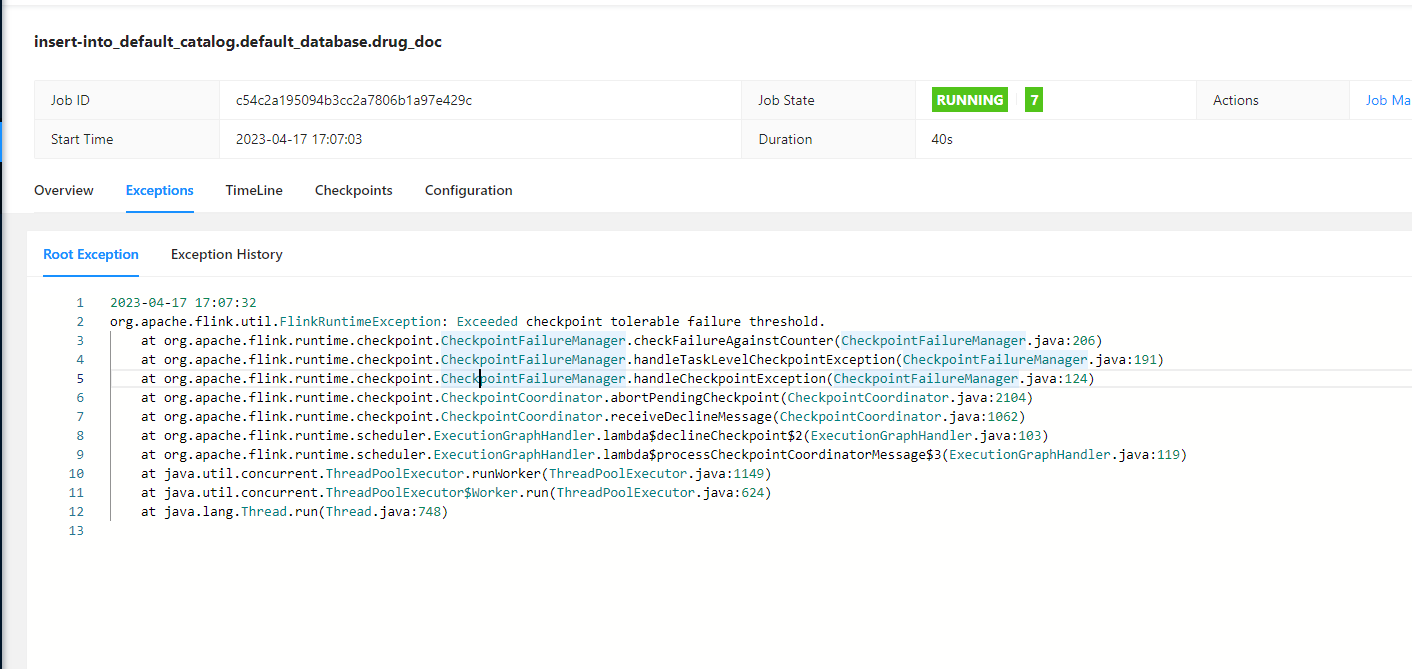1412x669 pixels.
Task: Click the checkFailureAgainstCounter stack trace line
Action: point(620,340)
